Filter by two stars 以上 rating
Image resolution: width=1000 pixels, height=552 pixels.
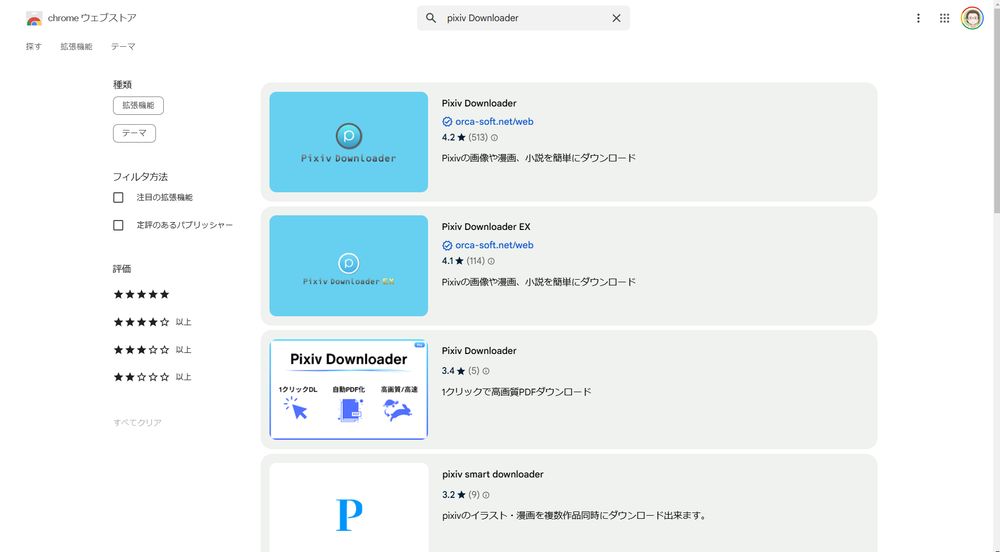152,377
